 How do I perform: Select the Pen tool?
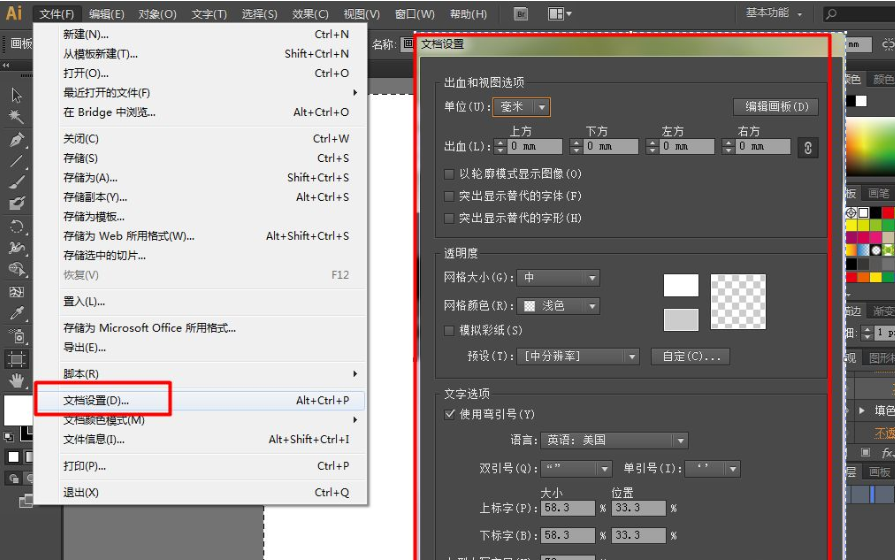16,139
